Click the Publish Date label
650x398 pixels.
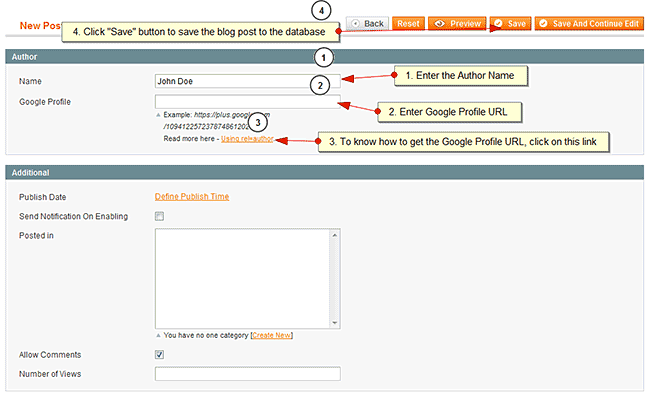(43, 197)
